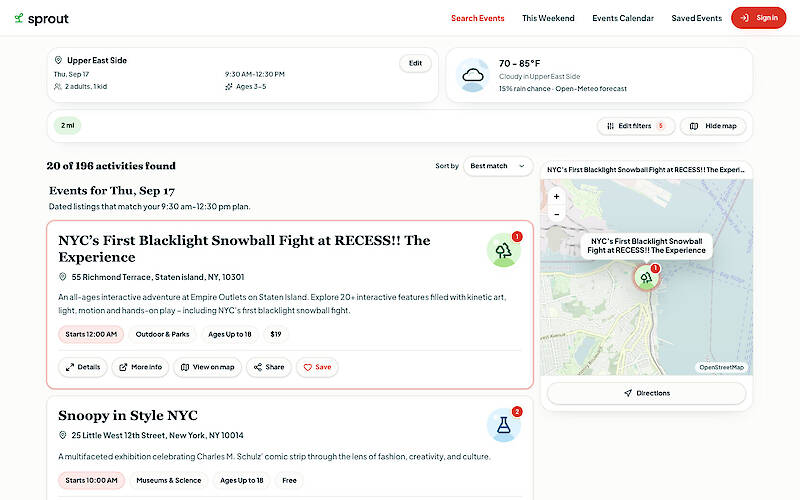800x500 pixels.
Task: Click the Sign in button
Action: click(x=759, y=18)
